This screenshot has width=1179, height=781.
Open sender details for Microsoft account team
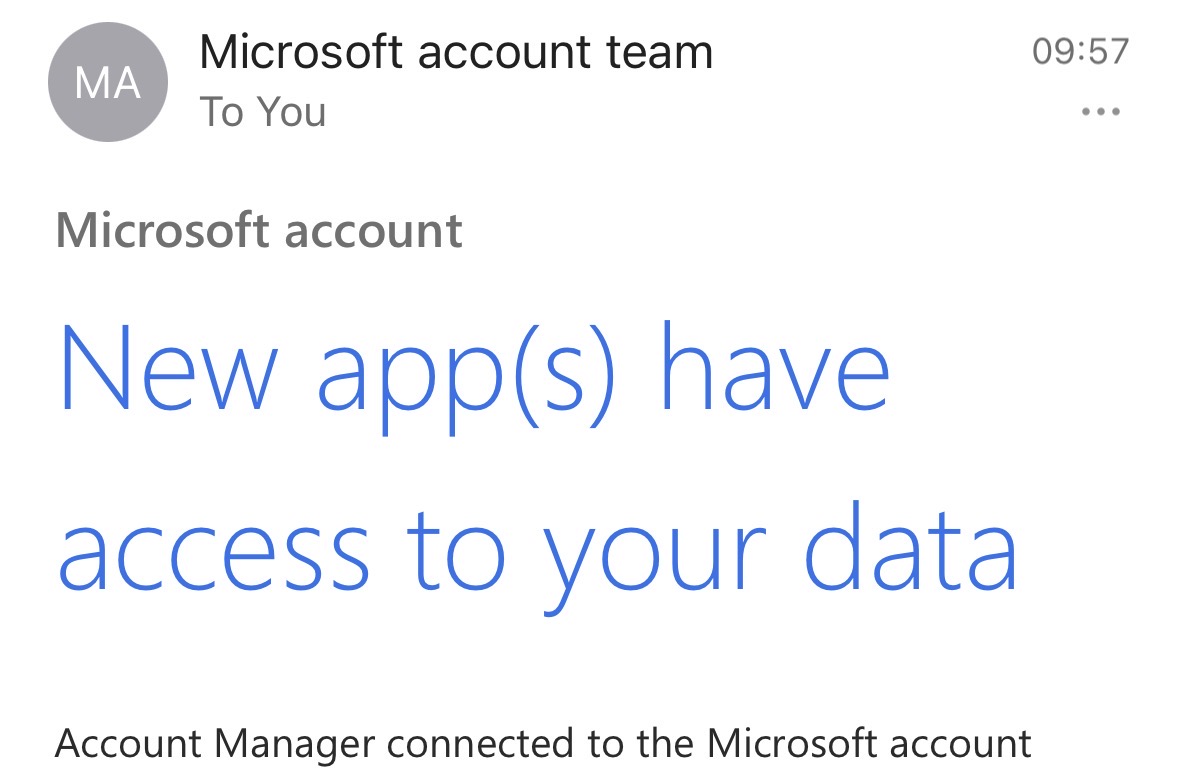456,52
